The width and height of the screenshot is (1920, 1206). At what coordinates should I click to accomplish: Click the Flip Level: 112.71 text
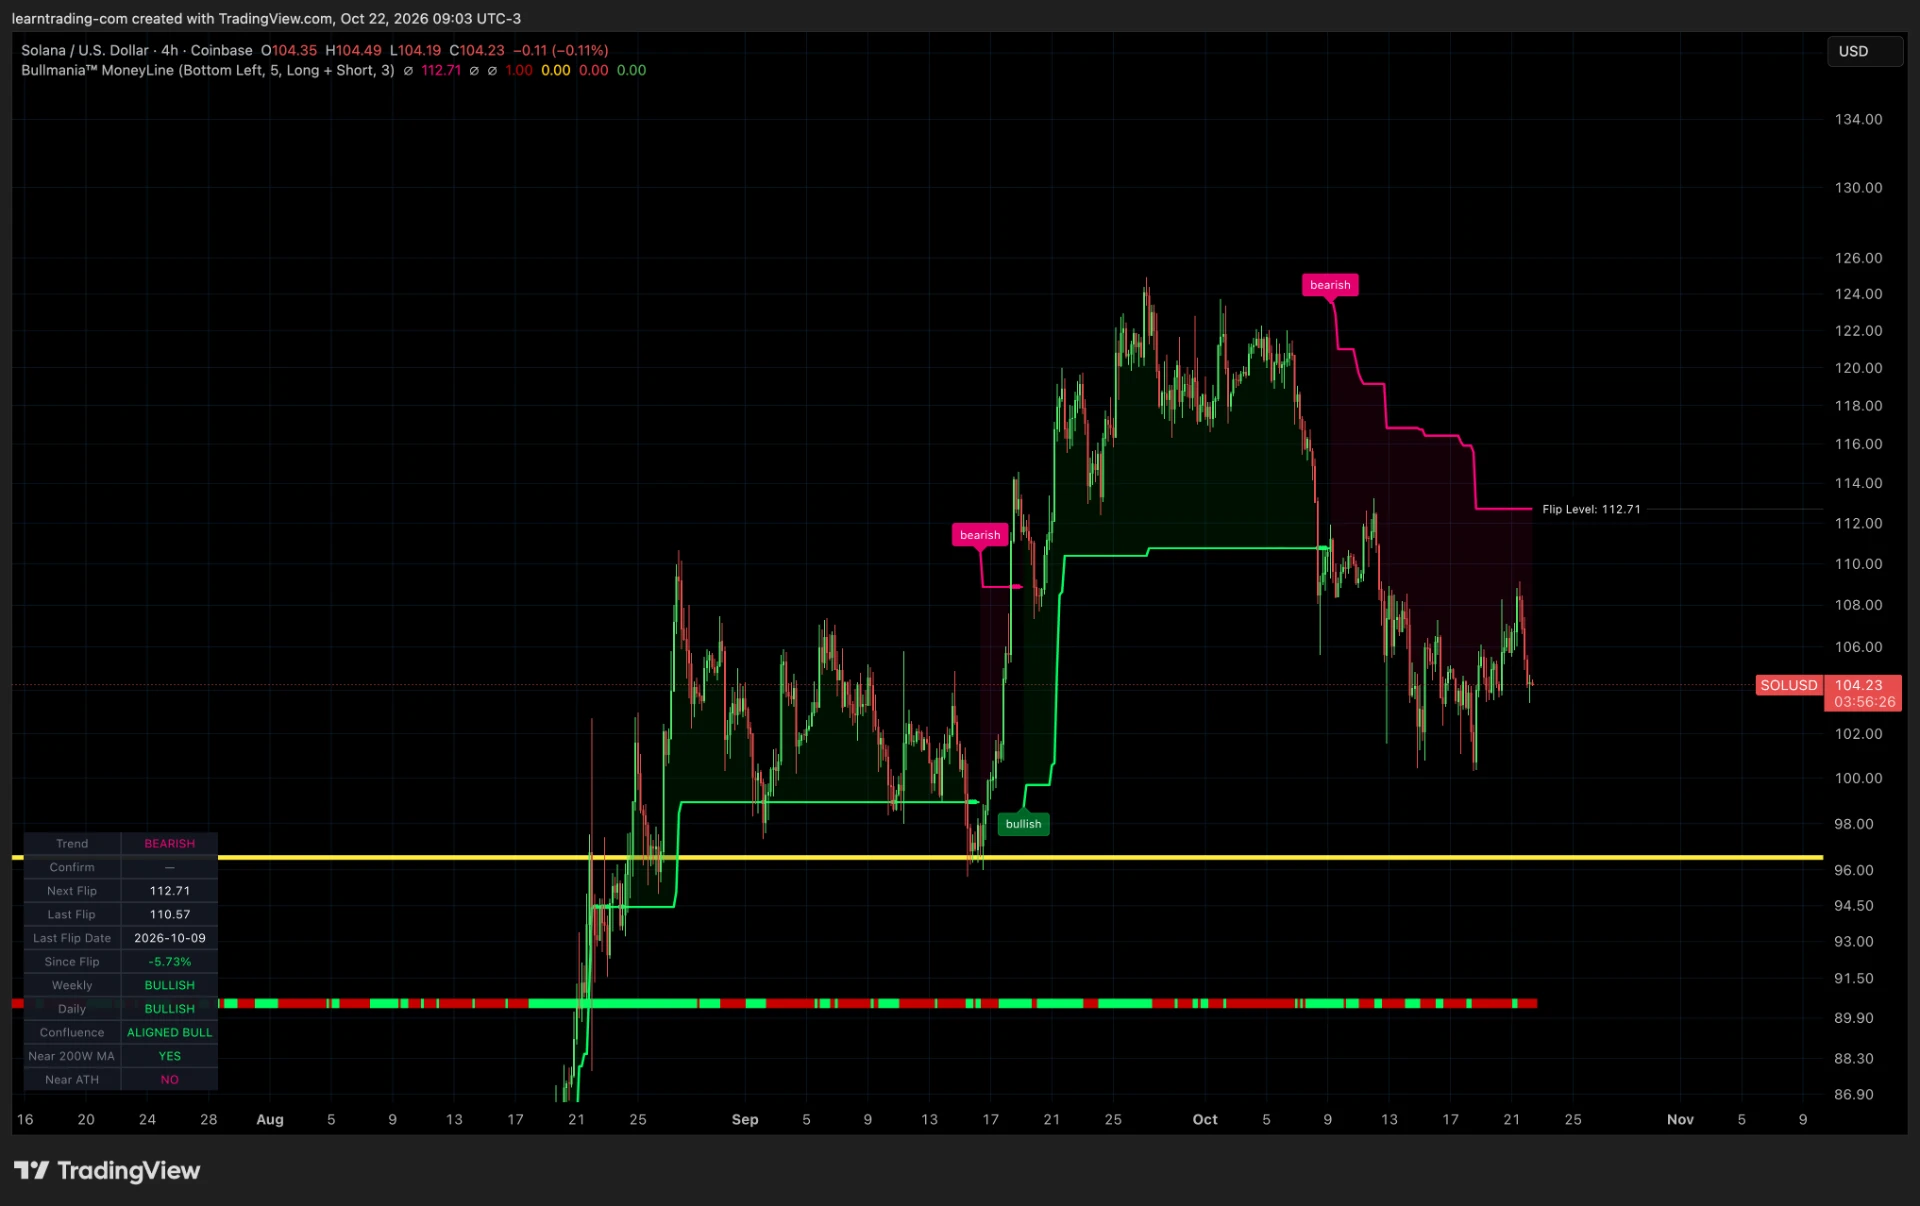coord(1591,509)
